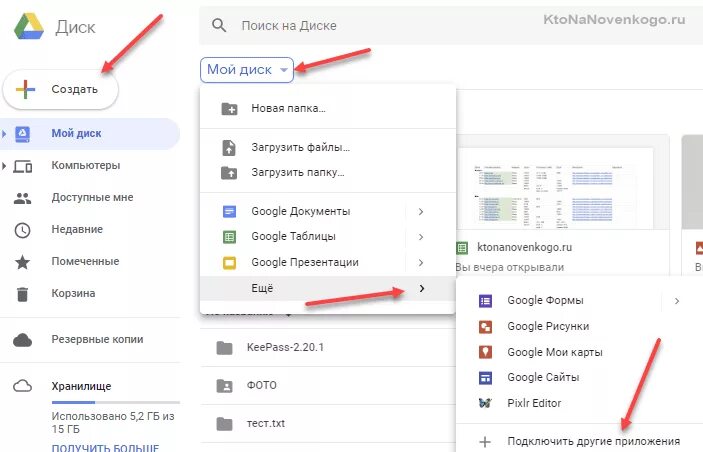Expand the Компьютеры tree node
Screen dimensions: 703x452
pos(4,166)
